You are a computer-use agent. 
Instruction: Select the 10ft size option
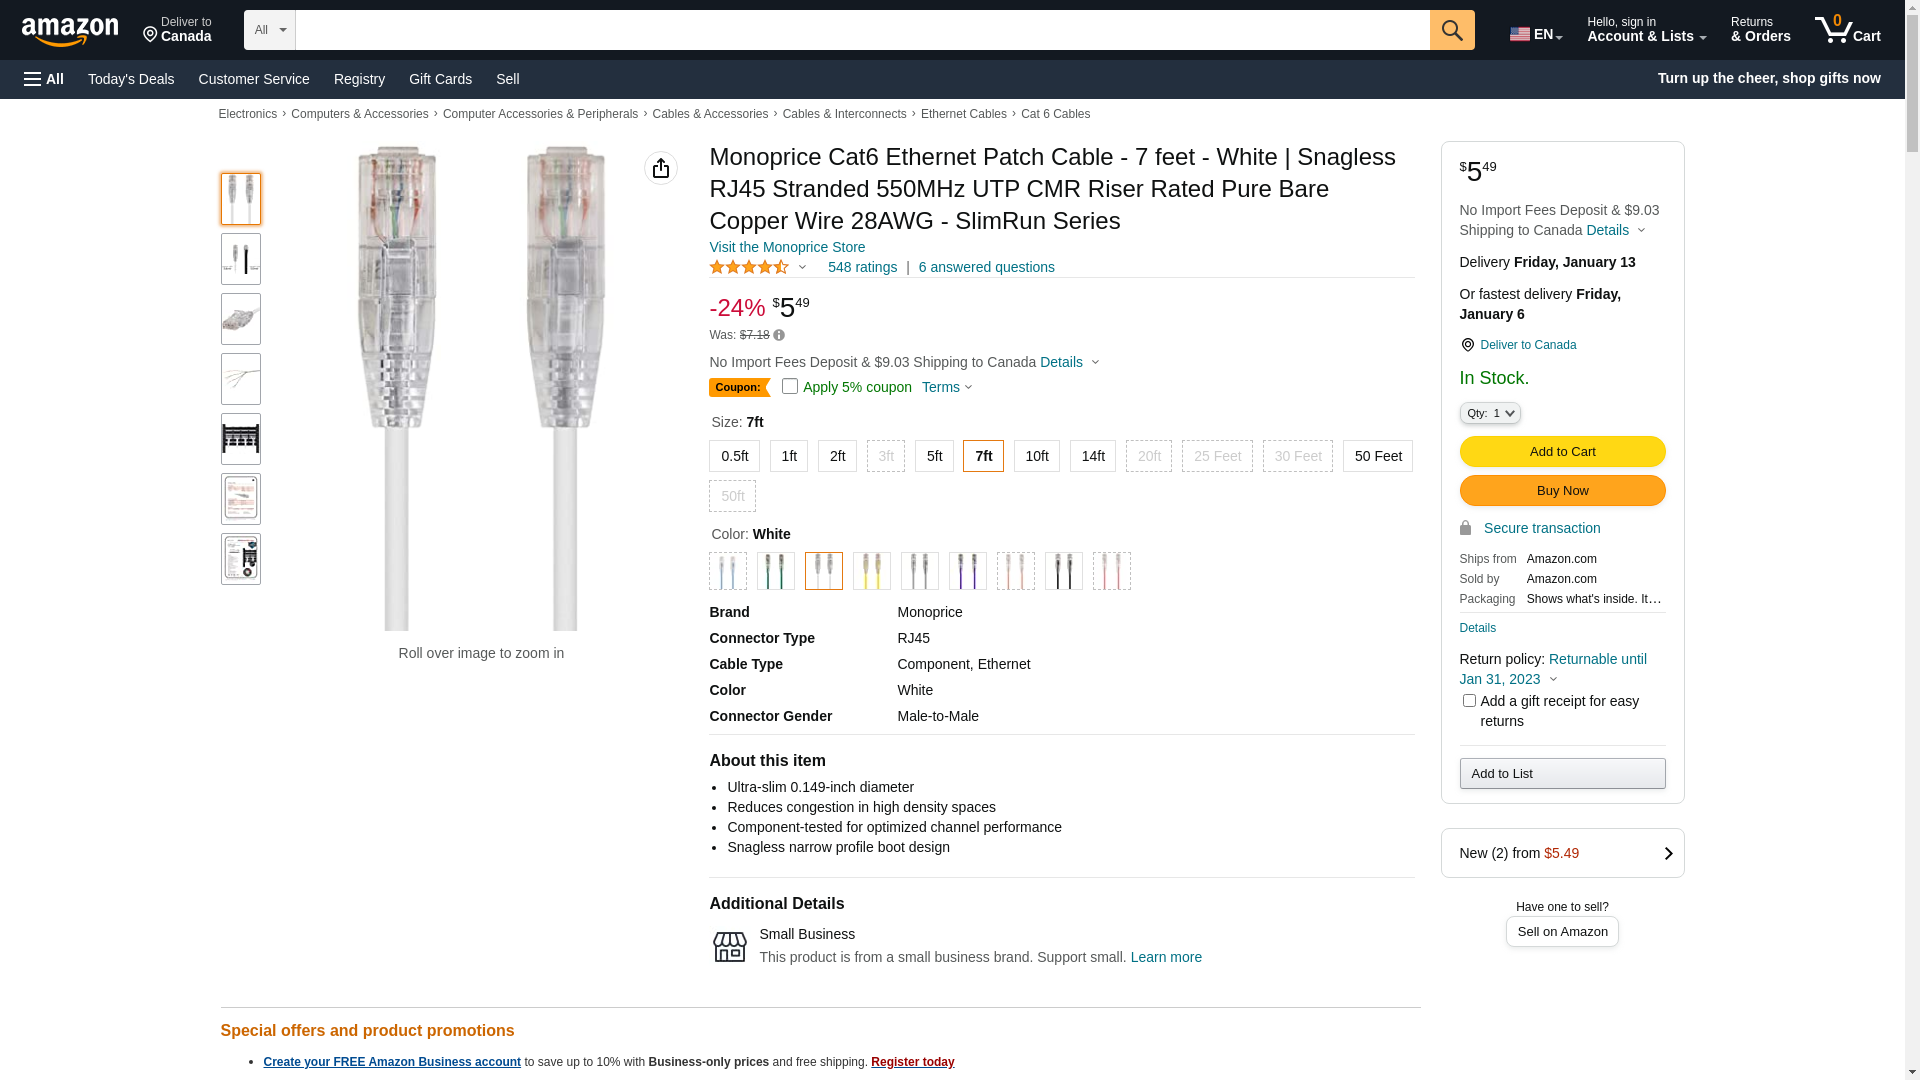[1036, 456]
